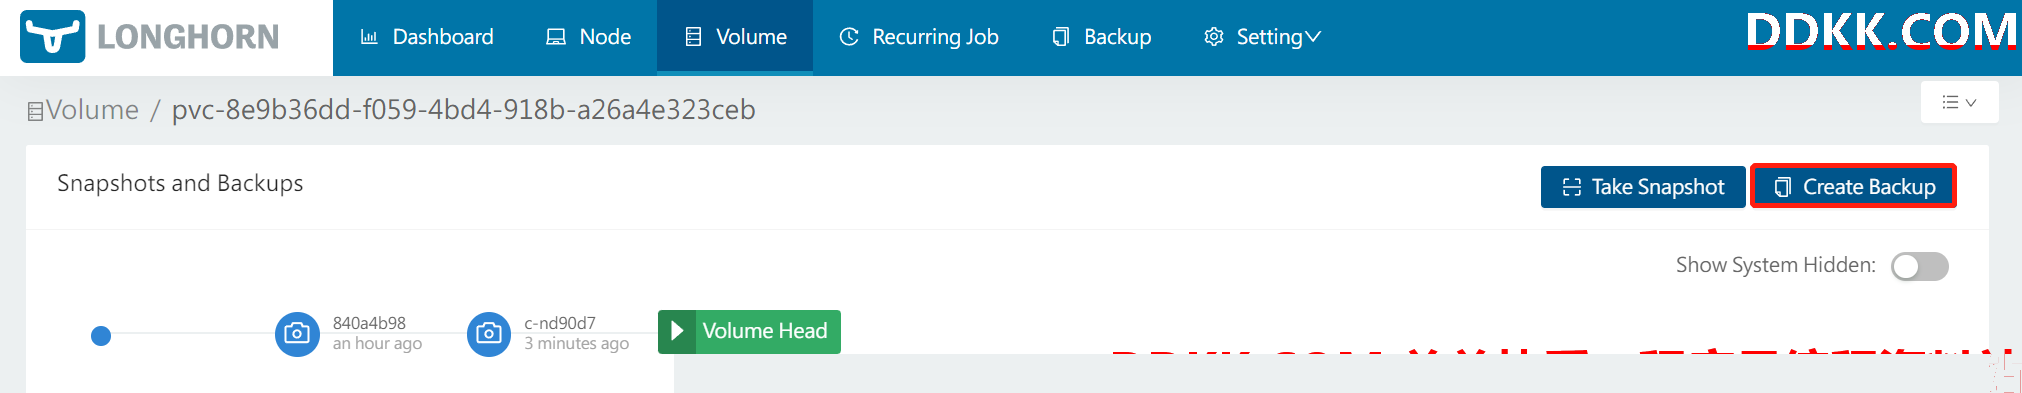
Task: Open the list actions dropdown button
Action: (1959, 102)
